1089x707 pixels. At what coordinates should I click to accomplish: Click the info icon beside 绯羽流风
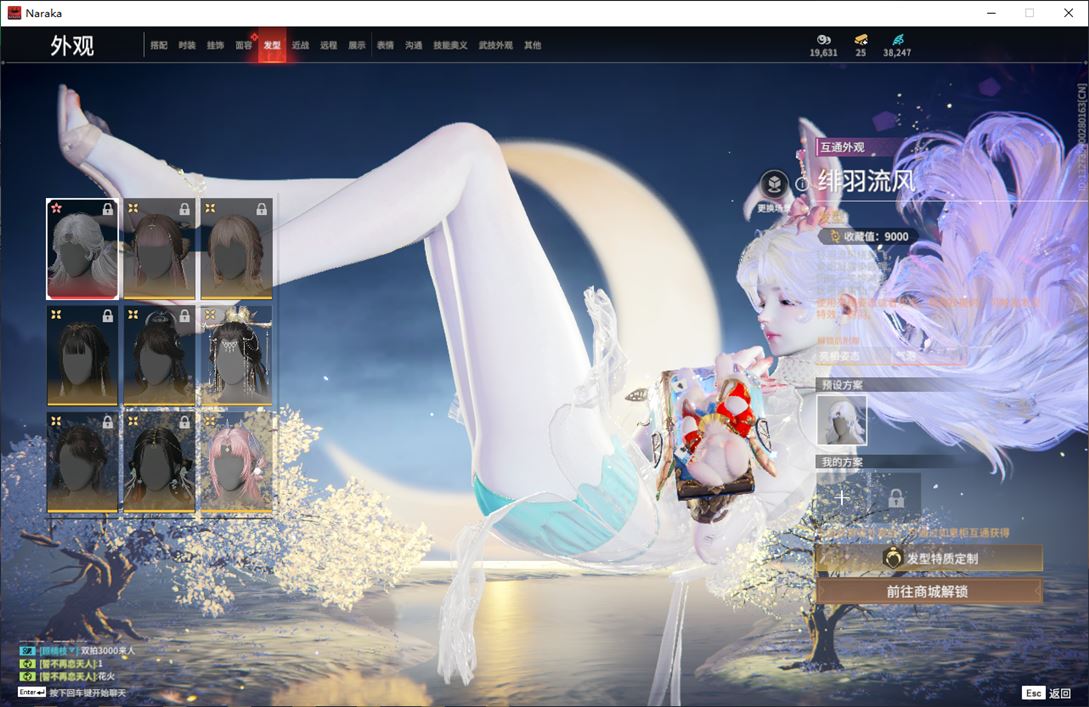[x=801, y=184]
